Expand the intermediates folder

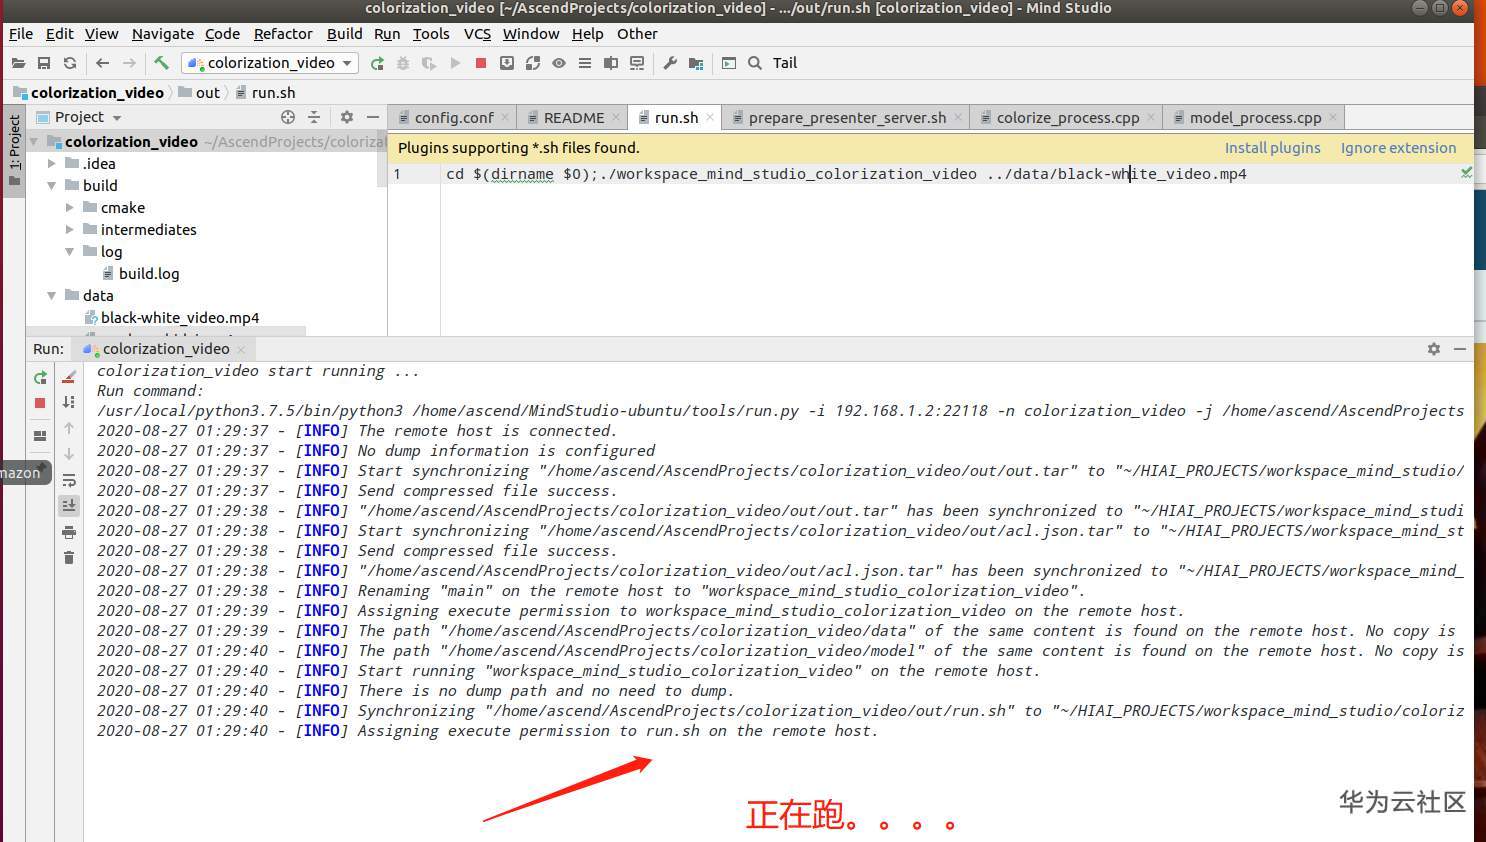70,230
